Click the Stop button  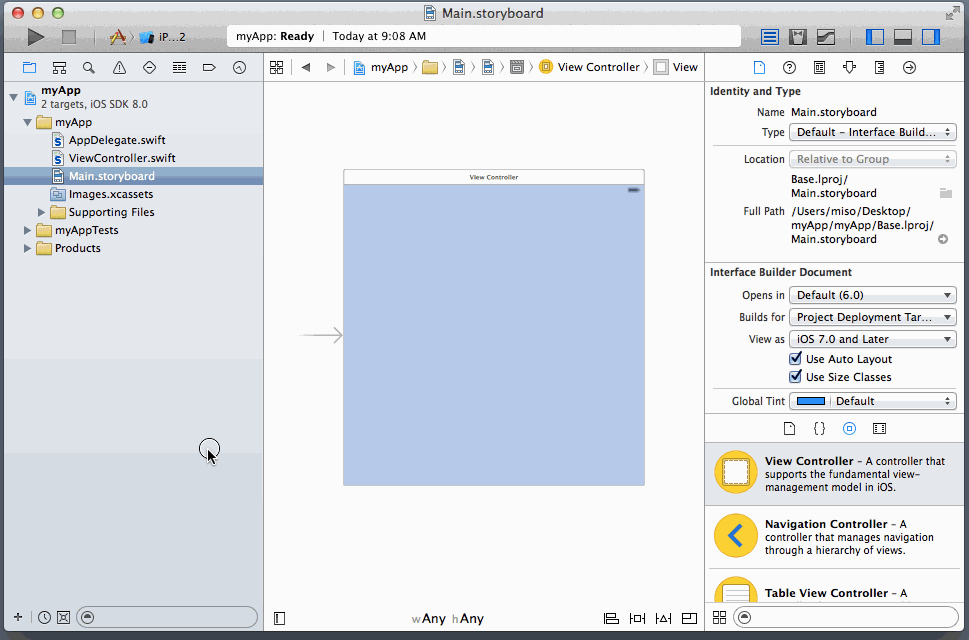pyautogui.click(x=68, y=36)
